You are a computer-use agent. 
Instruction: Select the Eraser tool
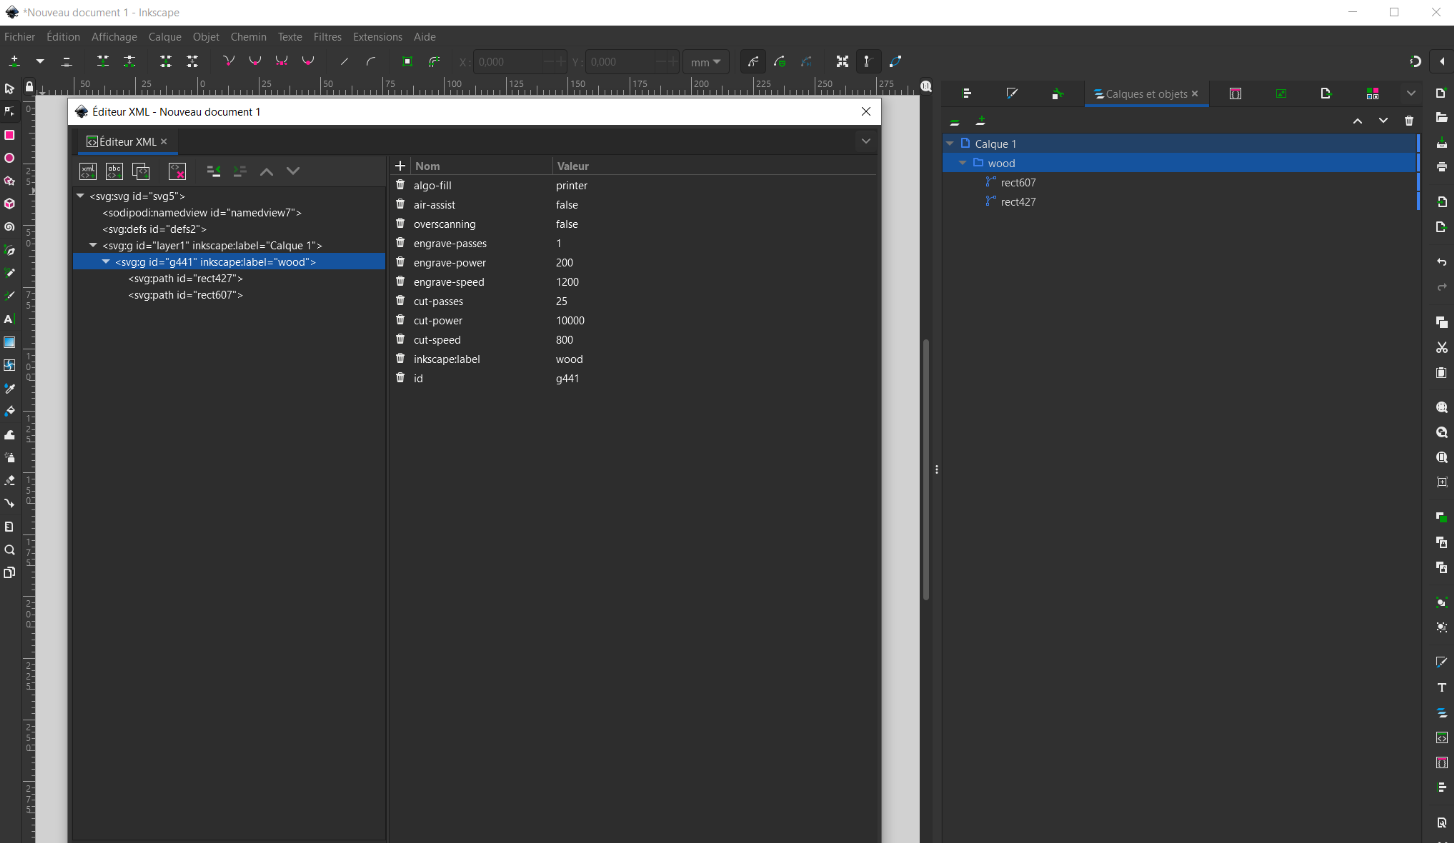pos(9,480)
